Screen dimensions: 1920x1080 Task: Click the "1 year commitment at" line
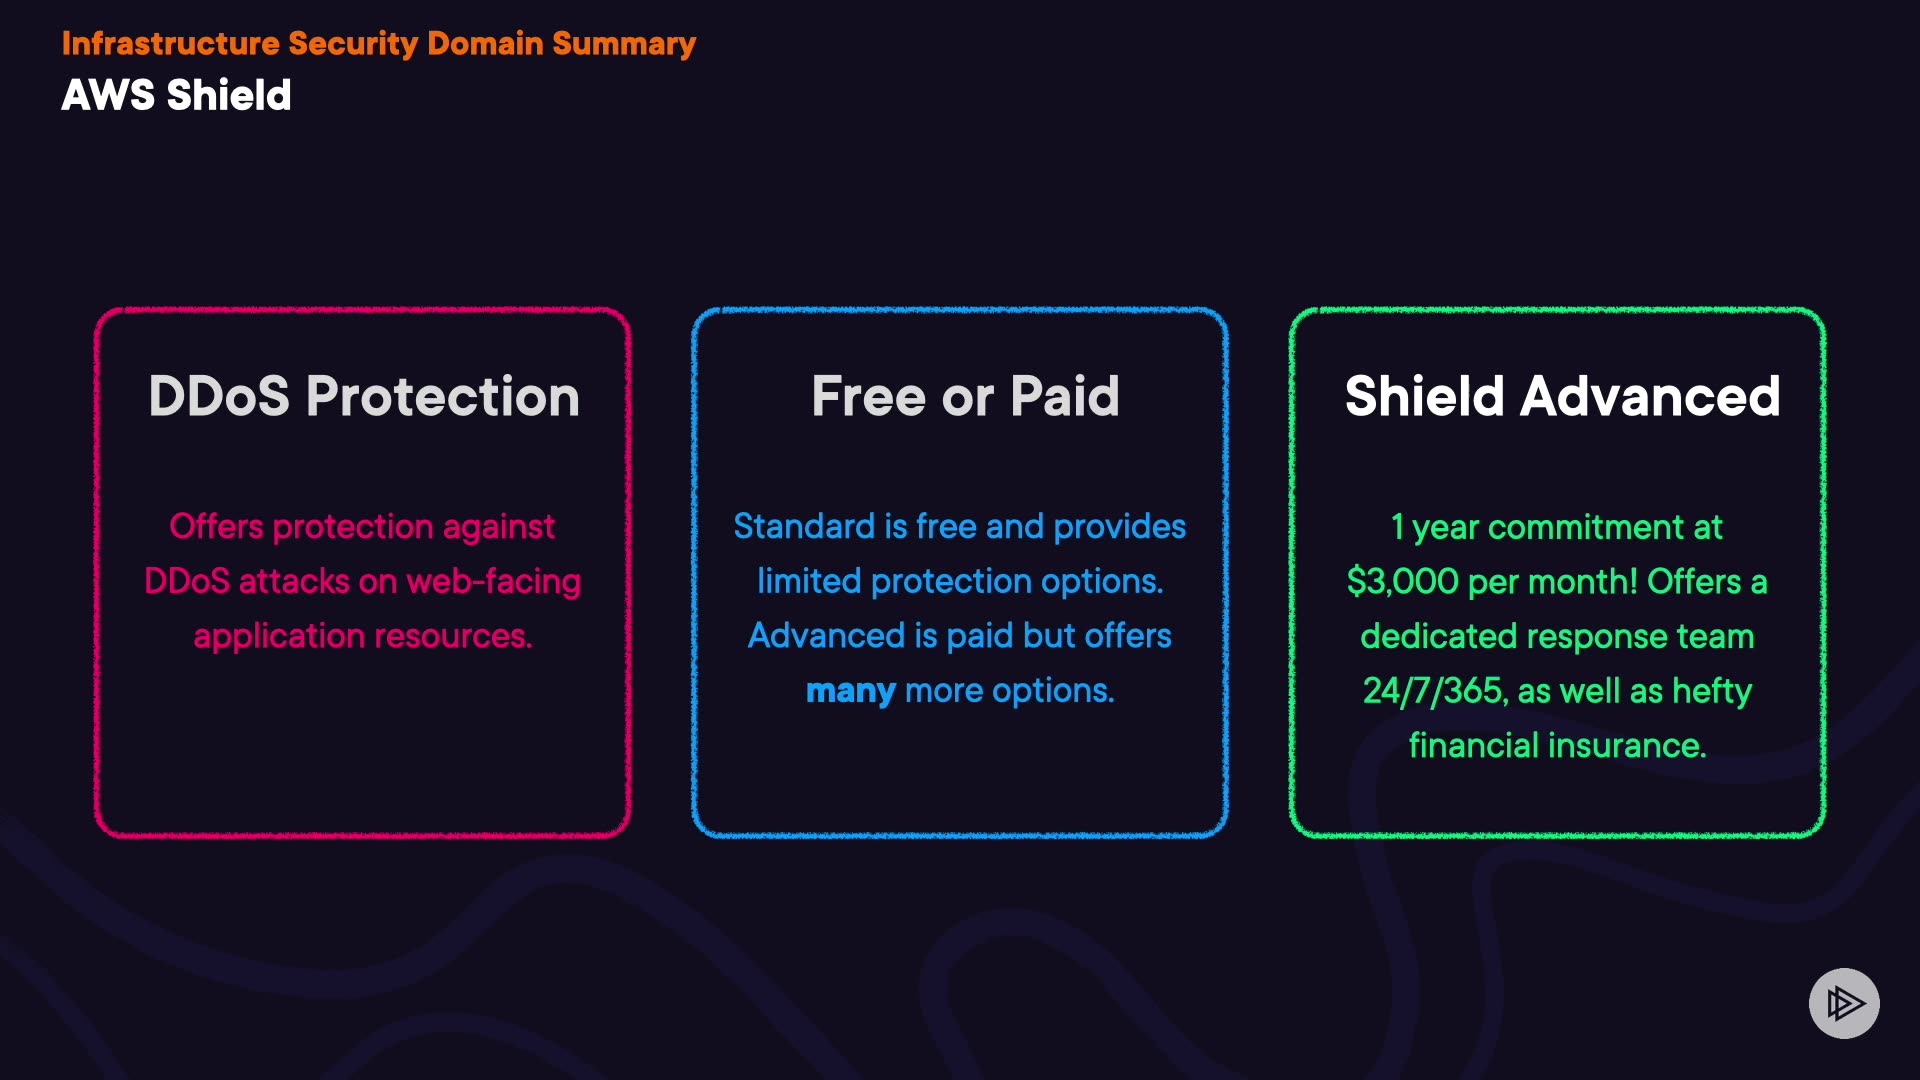pyautogui.click(x=1557, y=527)
